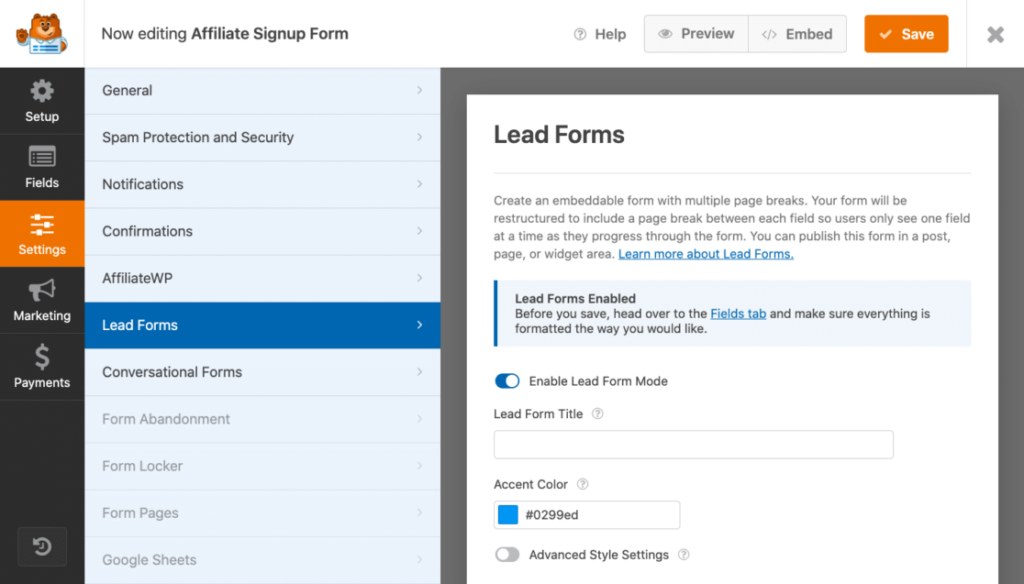
Task: Expand the Notifications settings section
Action: pyautogui.click(x=263, y=184)
